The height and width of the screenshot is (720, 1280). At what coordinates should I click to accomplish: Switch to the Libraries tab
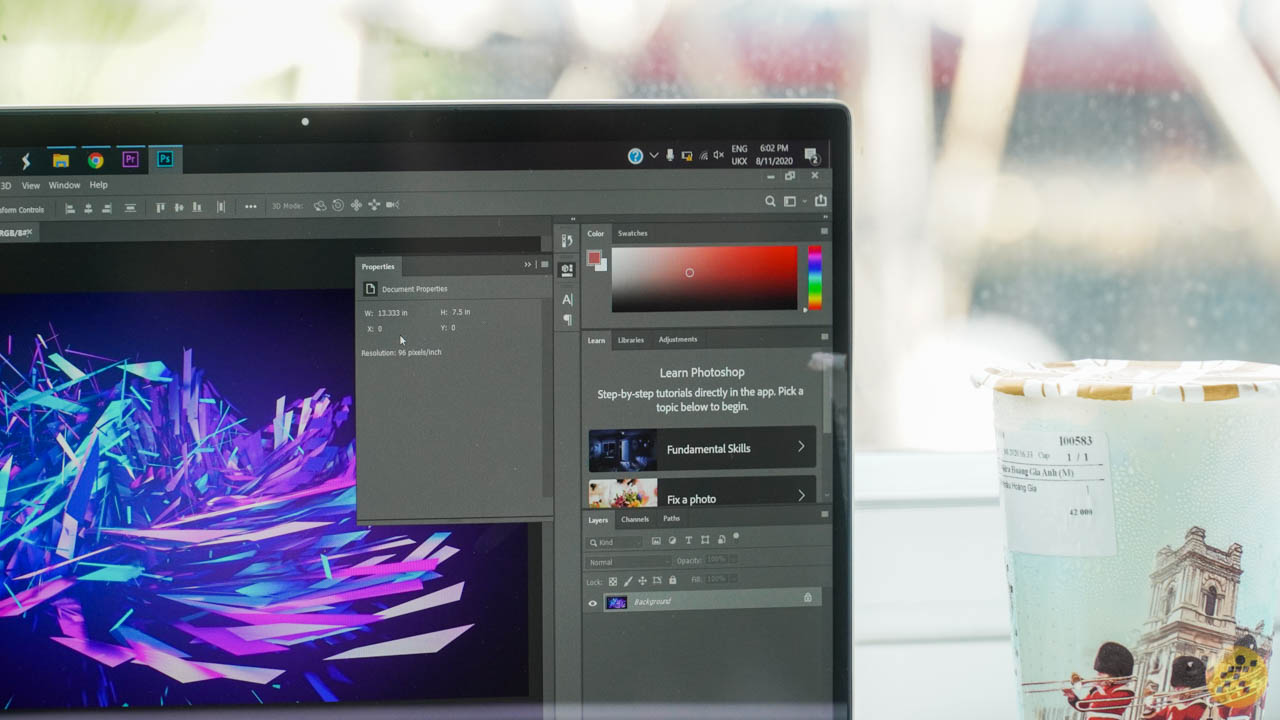tap(631, 340)
